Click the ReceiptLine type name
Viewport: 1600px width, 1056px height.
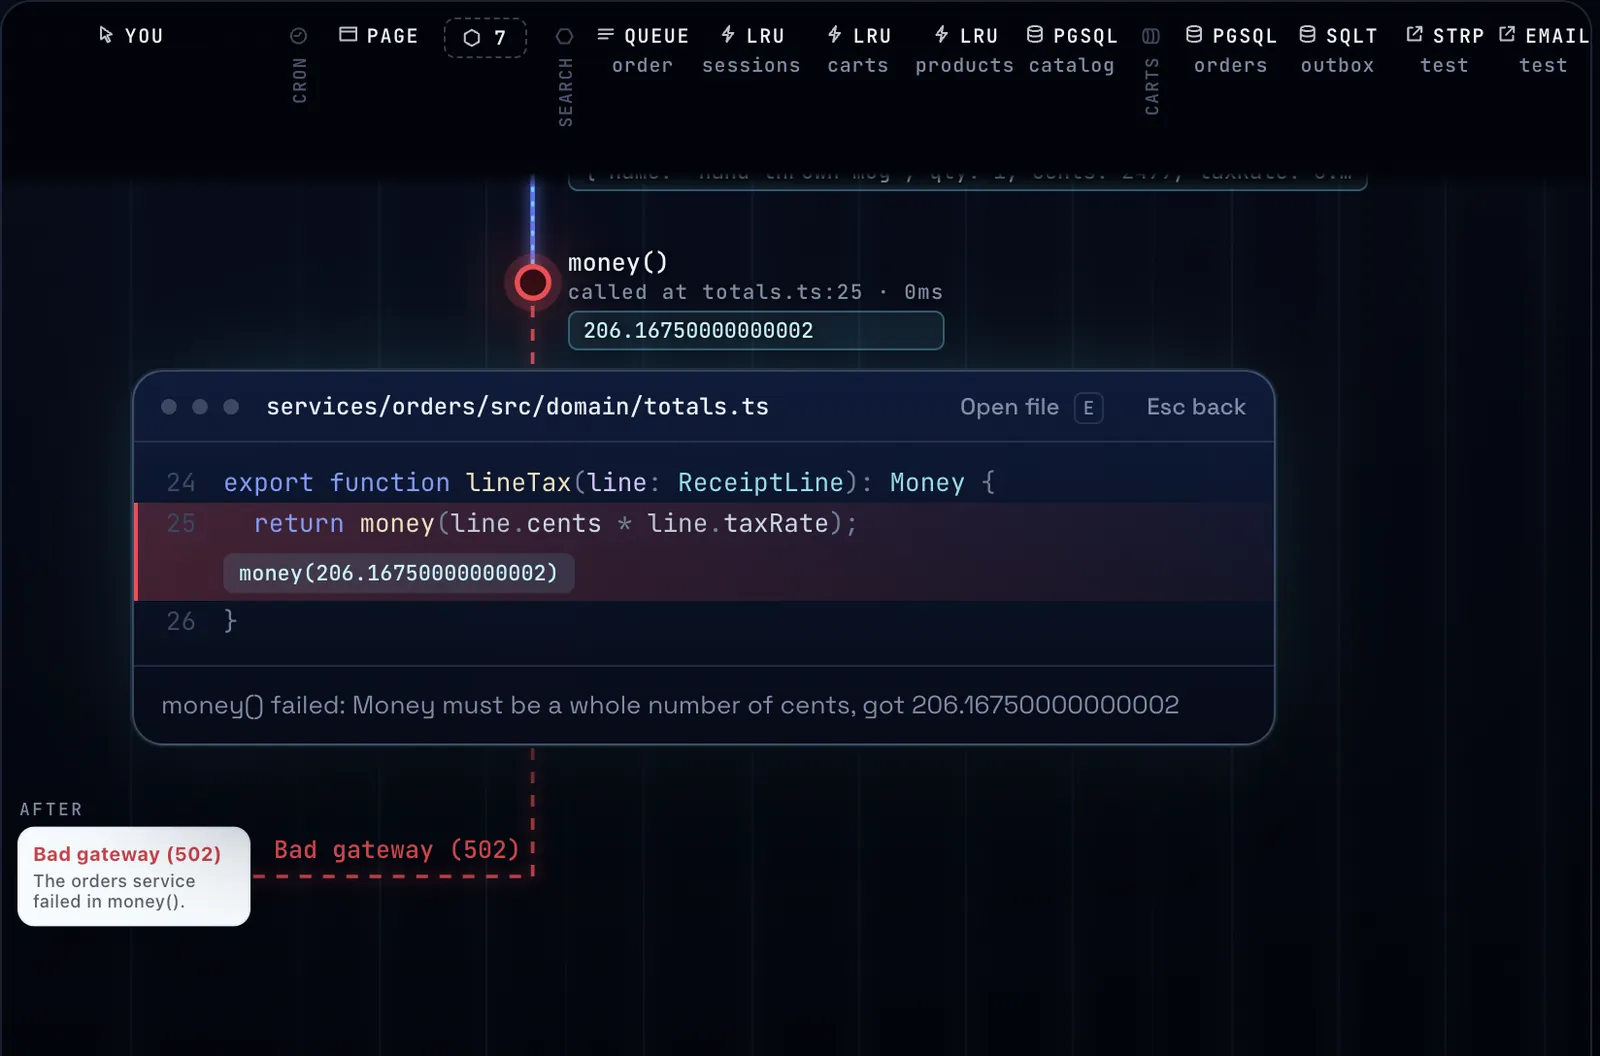(x=761, y=483)
